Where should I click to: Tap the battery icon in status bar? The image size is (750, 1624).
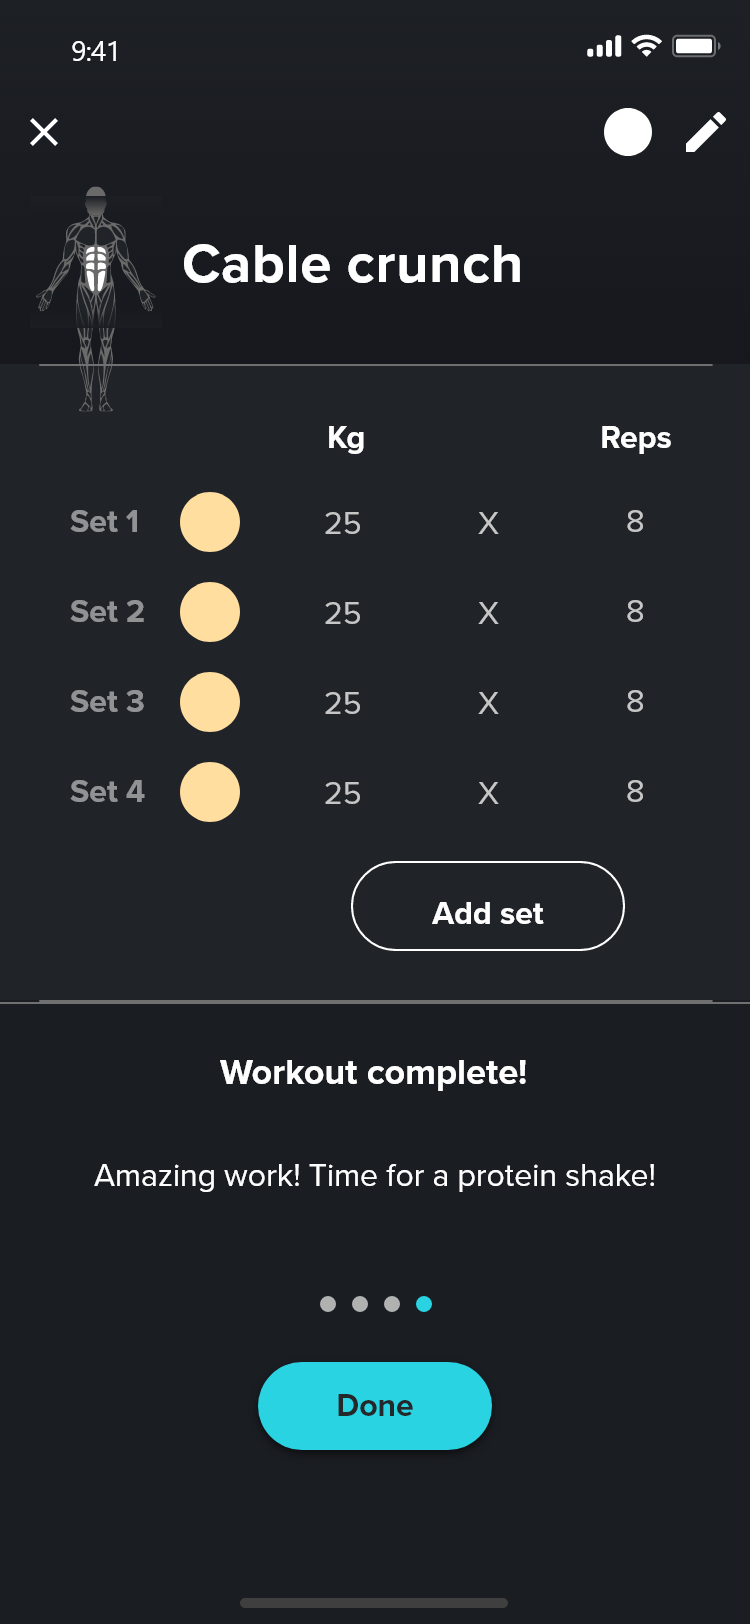(x=695, y=46)
